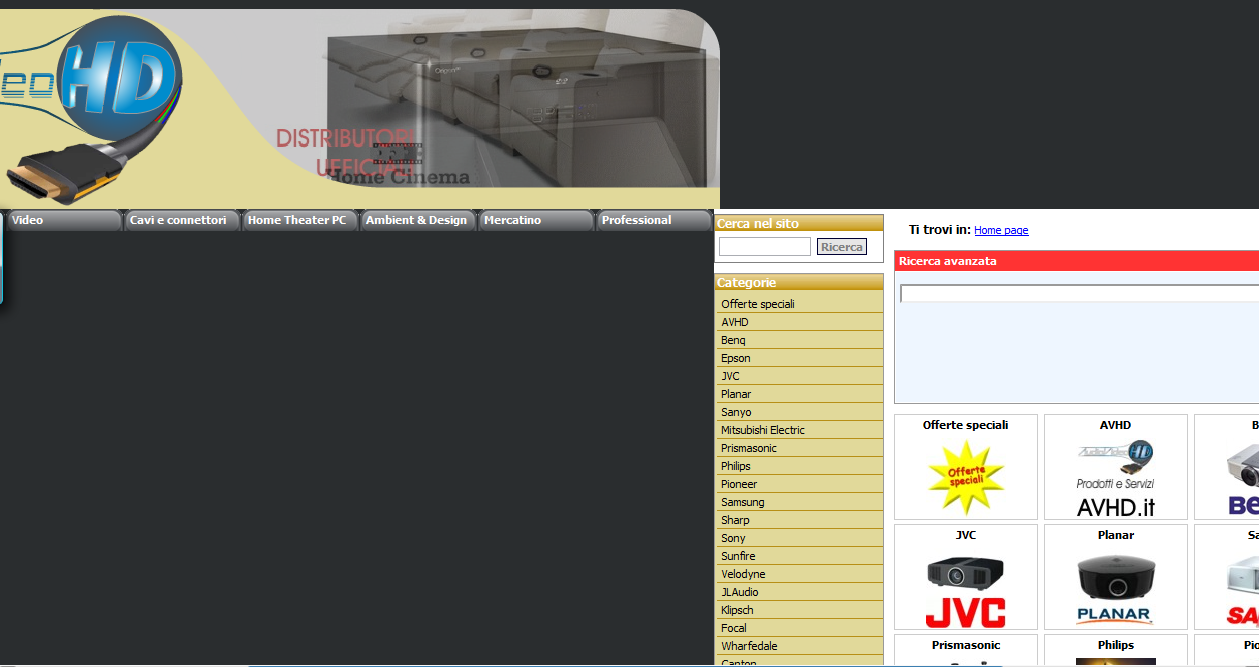Open the Planar card title

1116,535
